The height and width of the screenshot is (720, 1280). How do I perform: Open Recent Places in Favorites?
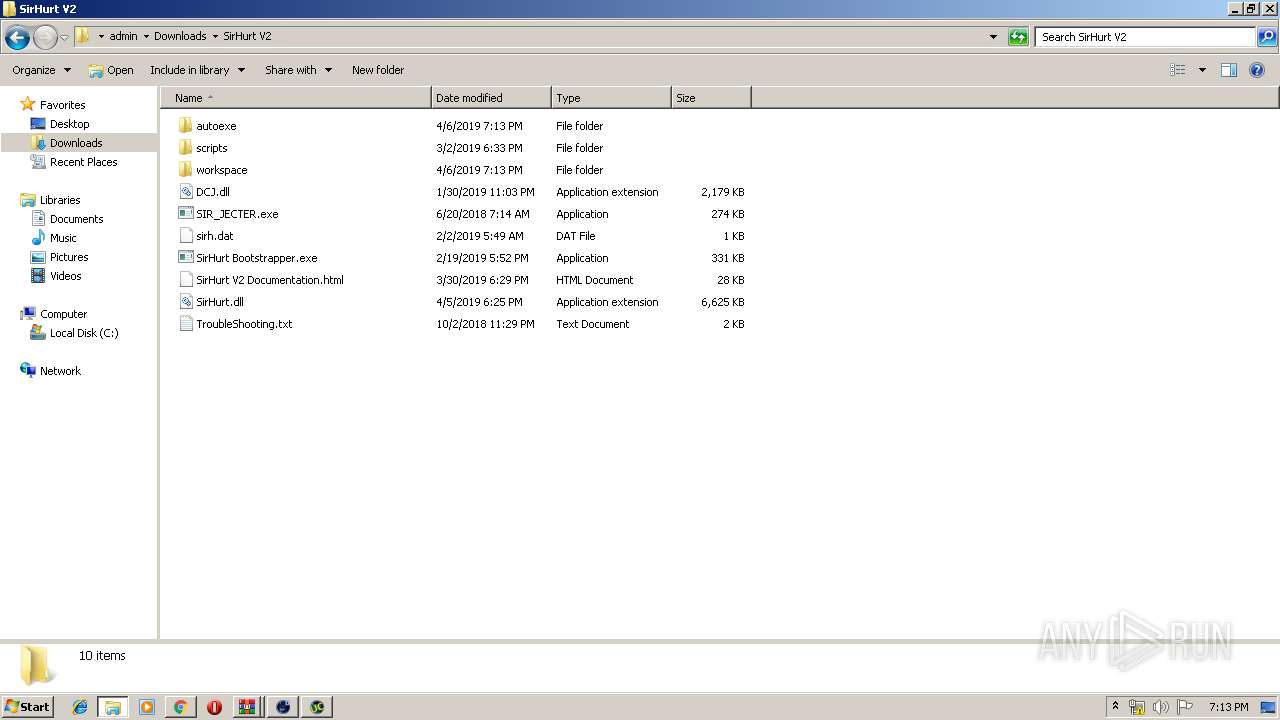pos(83,162)
